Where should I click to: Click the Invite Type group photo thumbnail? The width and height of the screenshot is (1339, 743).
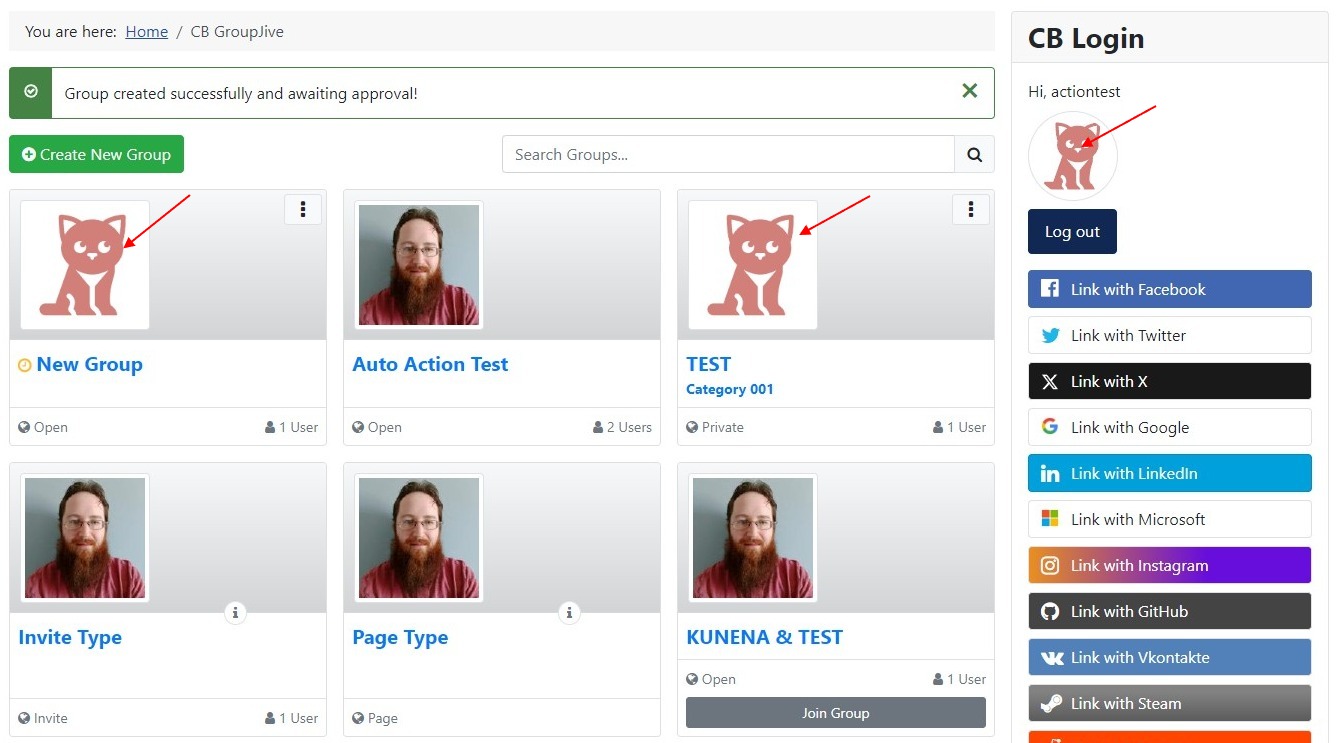pos(85,538)
